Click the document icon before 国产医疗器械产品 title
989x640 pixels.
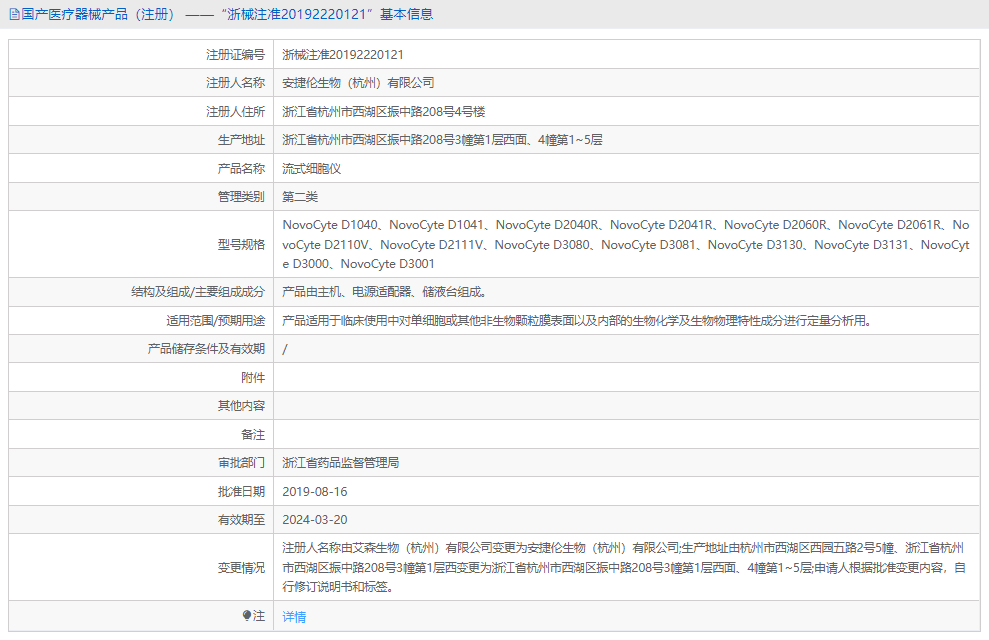[15, 15]
